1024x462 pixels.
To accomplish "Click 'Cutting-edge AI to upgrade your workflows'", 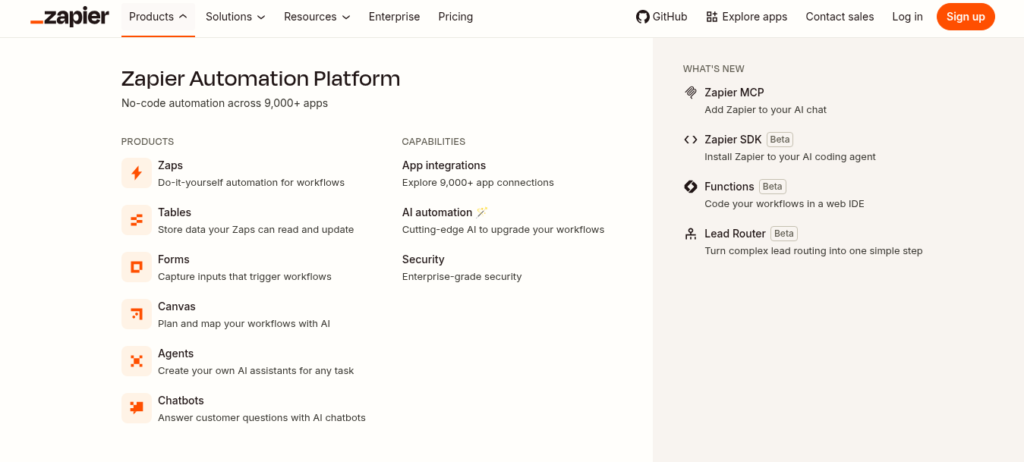I will tap(504, 230).
